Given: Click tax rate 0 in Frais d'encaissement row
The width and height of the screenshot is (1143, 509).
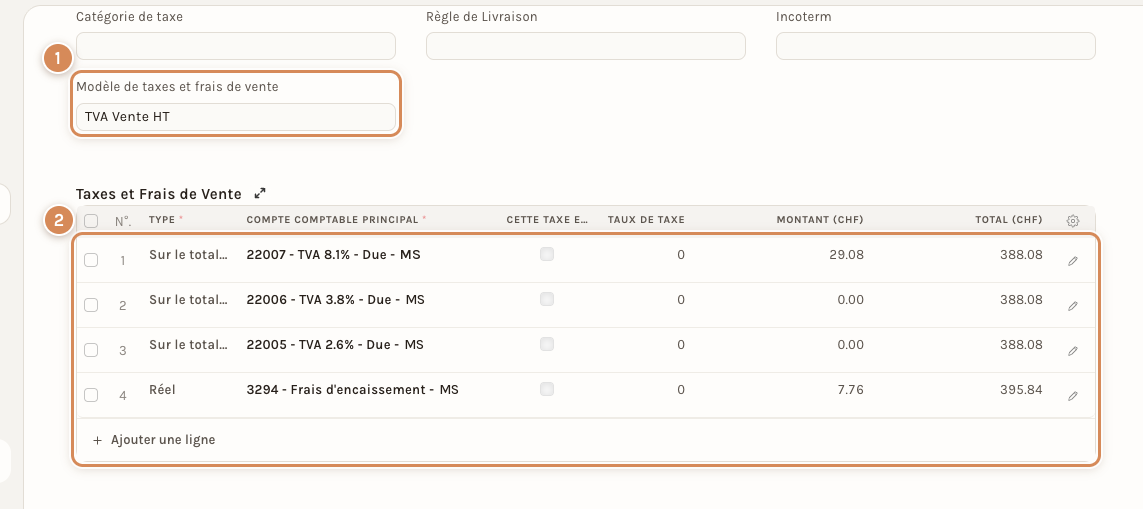Looking at the screenshot, I should point(681,391).
